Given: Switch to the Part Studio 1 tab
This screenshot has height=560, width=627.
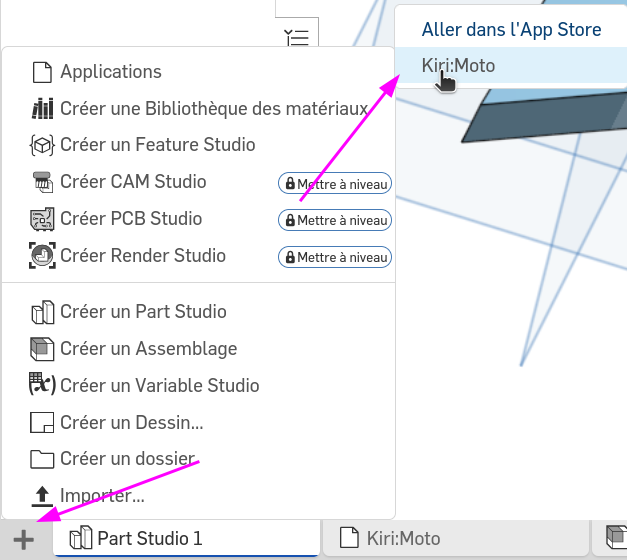Looking at the screenshot, I should point(186,538).
